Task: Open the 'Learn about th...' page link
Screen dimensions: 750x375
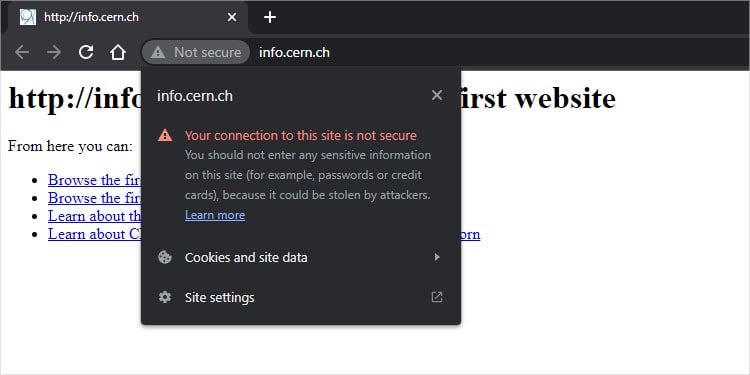Action: point(94,216)
